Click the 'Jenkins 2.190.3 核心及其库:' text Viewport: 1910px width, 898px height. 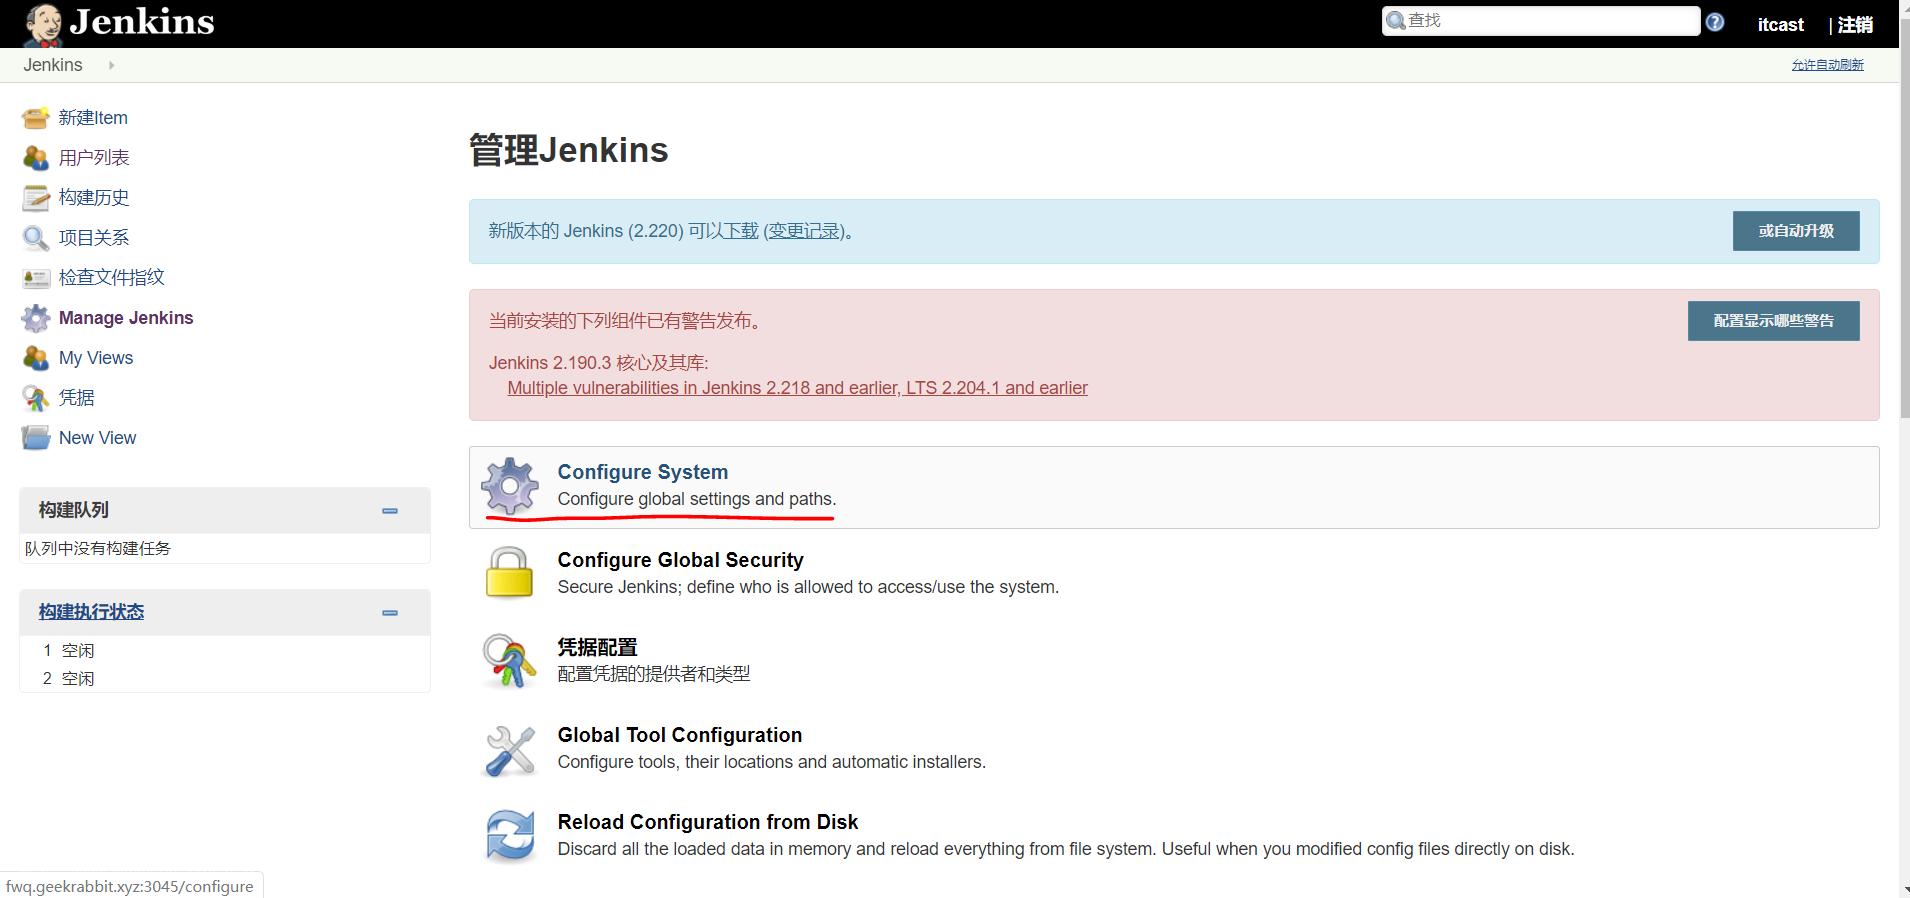[598, 363]
